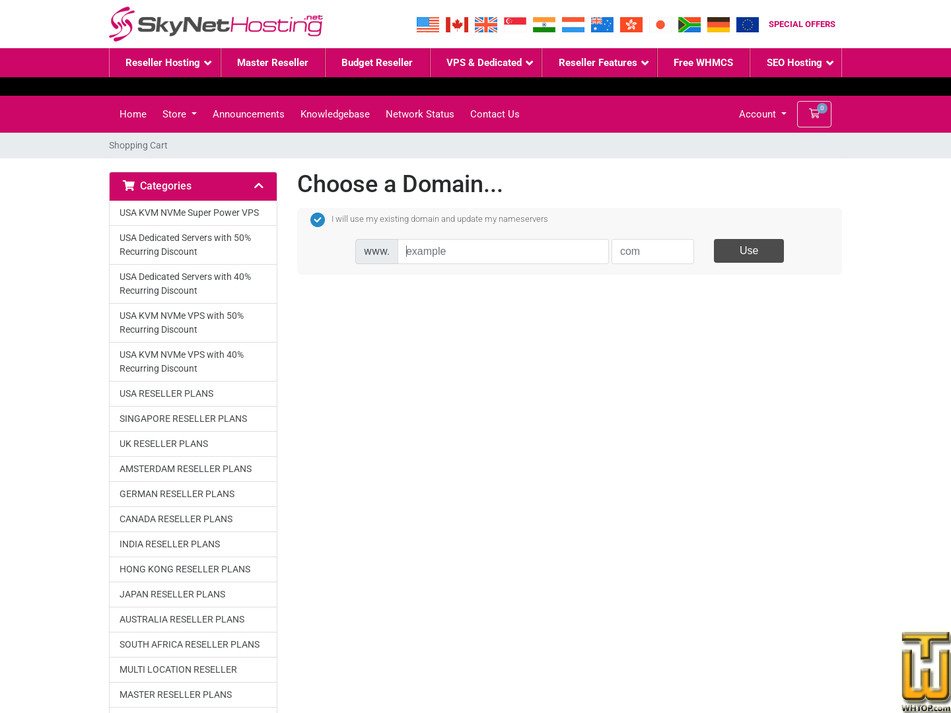Select the UK flag icon

click(x=486, y=24)
